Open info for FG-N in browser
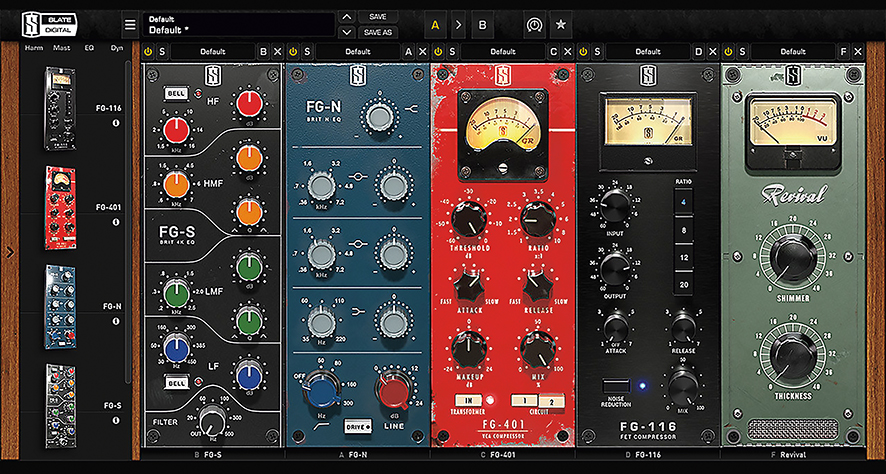 coord(116,321)
